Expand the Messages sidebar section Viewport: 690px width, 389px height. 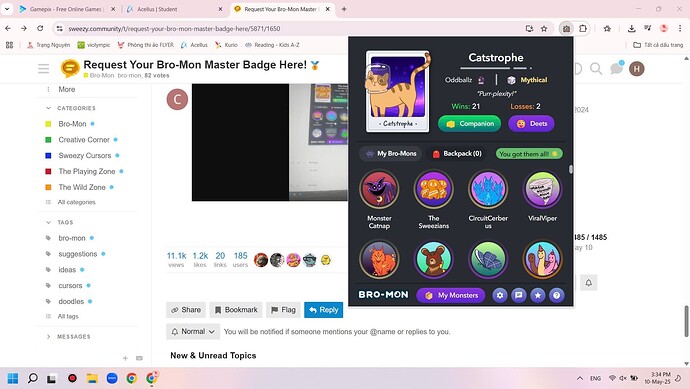(48, 337)
